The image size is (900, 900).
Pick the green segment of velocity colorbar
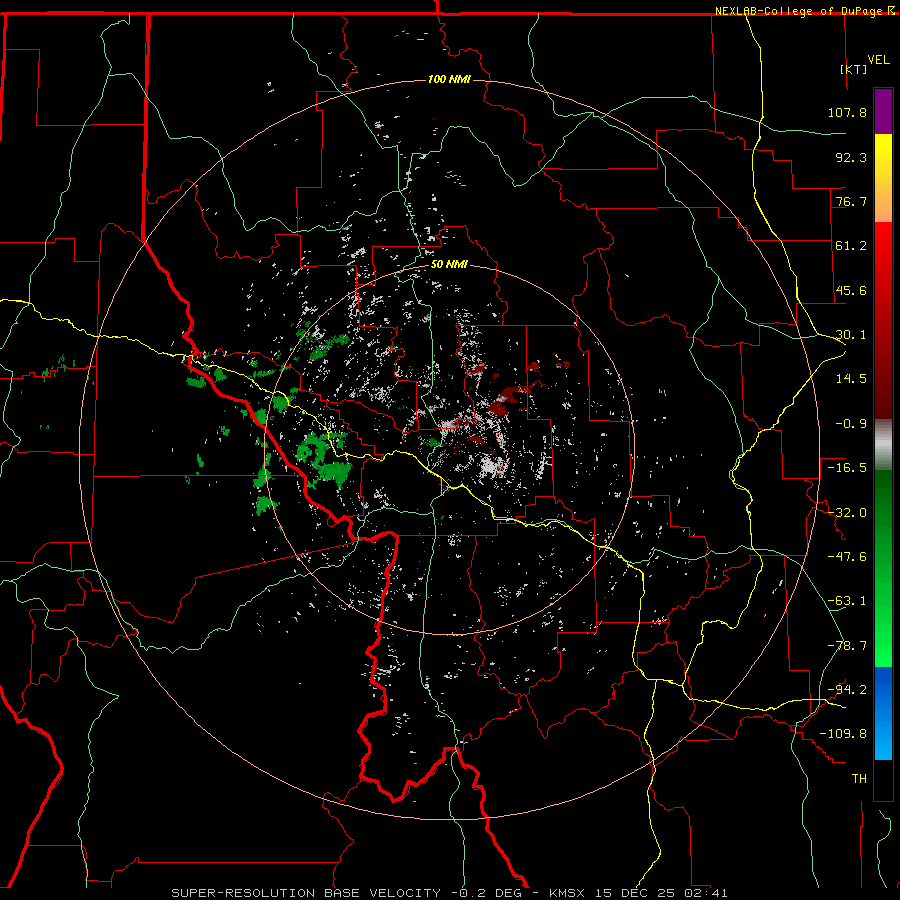[883, 568]
